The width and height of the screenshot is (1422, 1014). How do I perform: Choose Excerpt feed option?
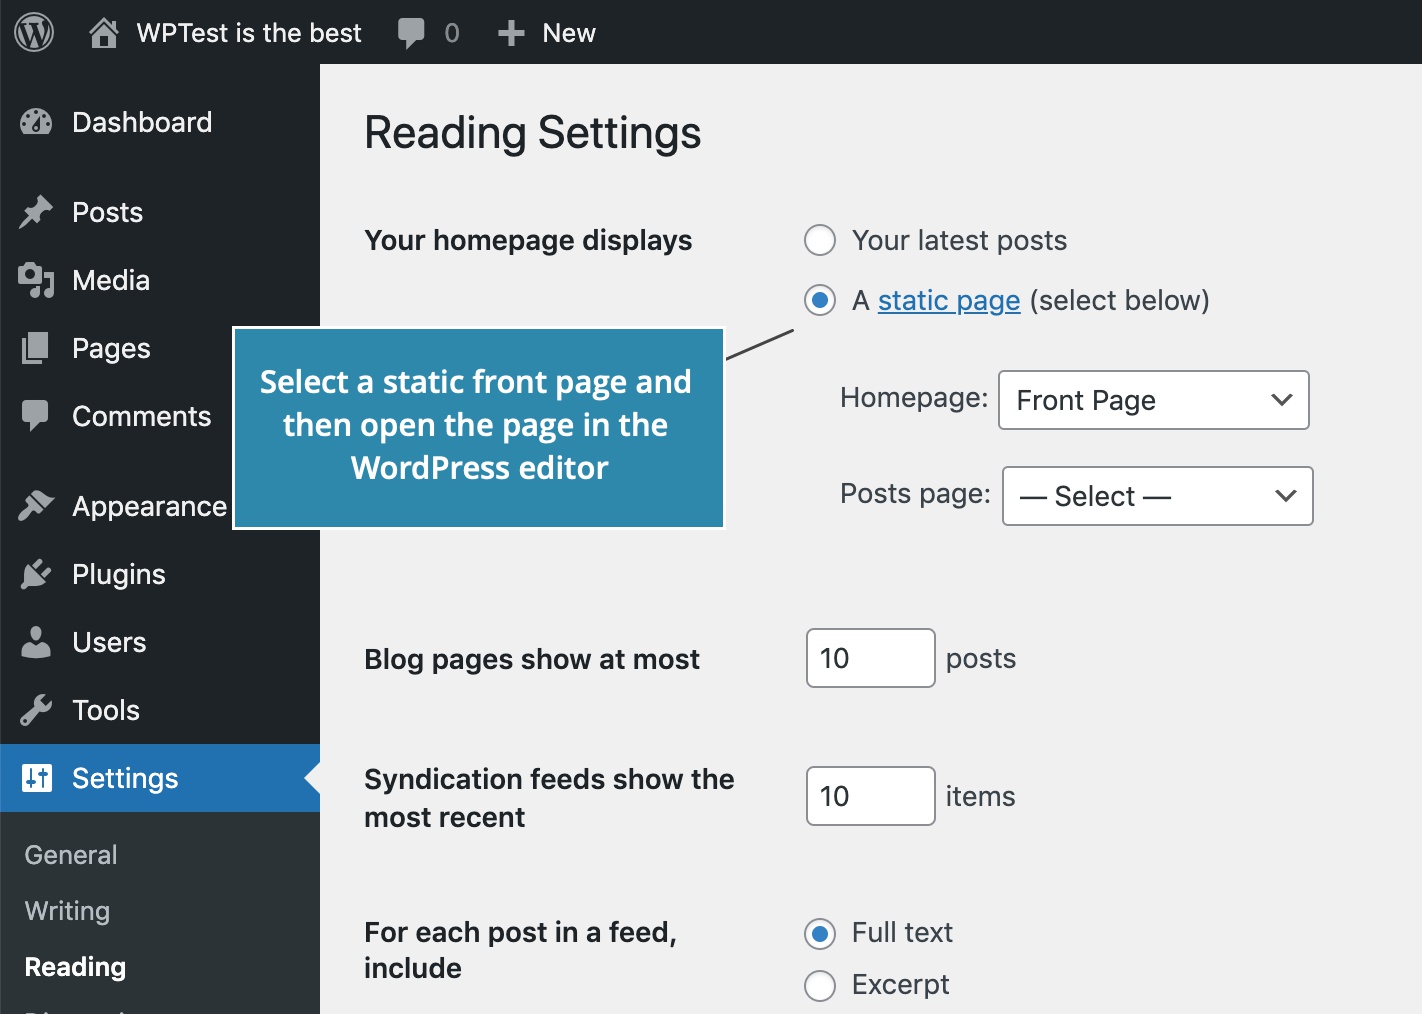820,986
